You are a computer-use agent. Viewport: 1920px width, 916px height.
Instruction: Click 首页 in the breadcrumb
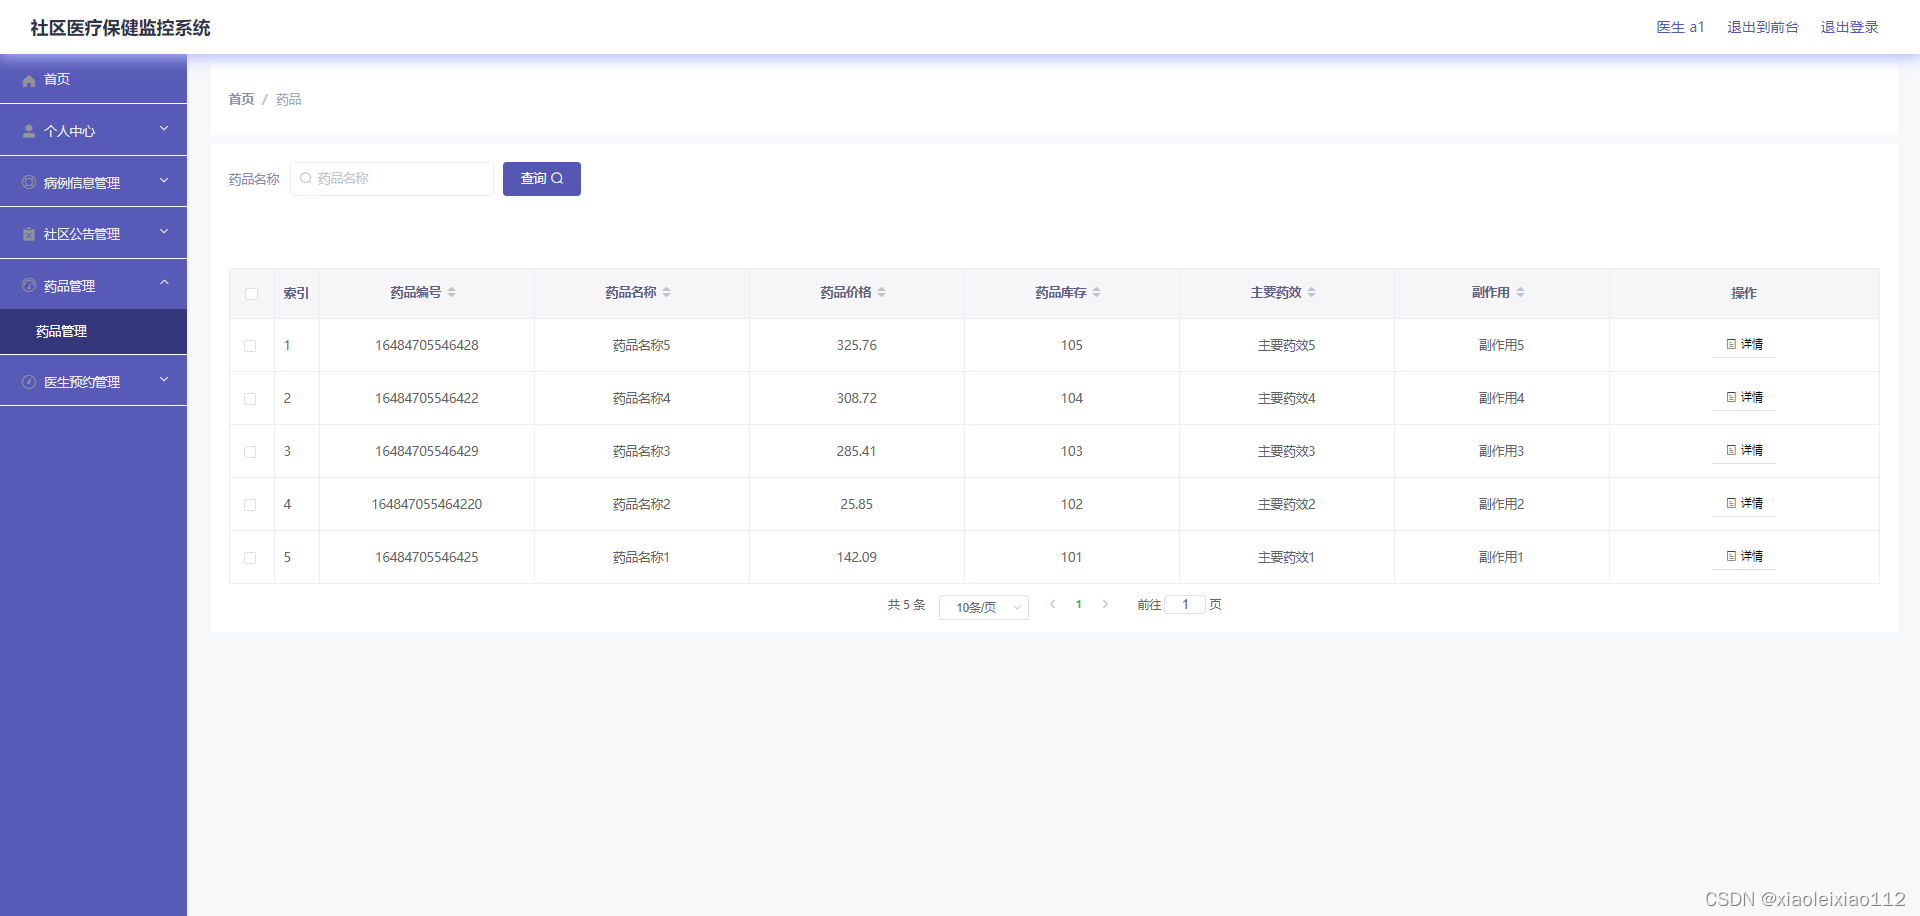click(x=241, y=99)
